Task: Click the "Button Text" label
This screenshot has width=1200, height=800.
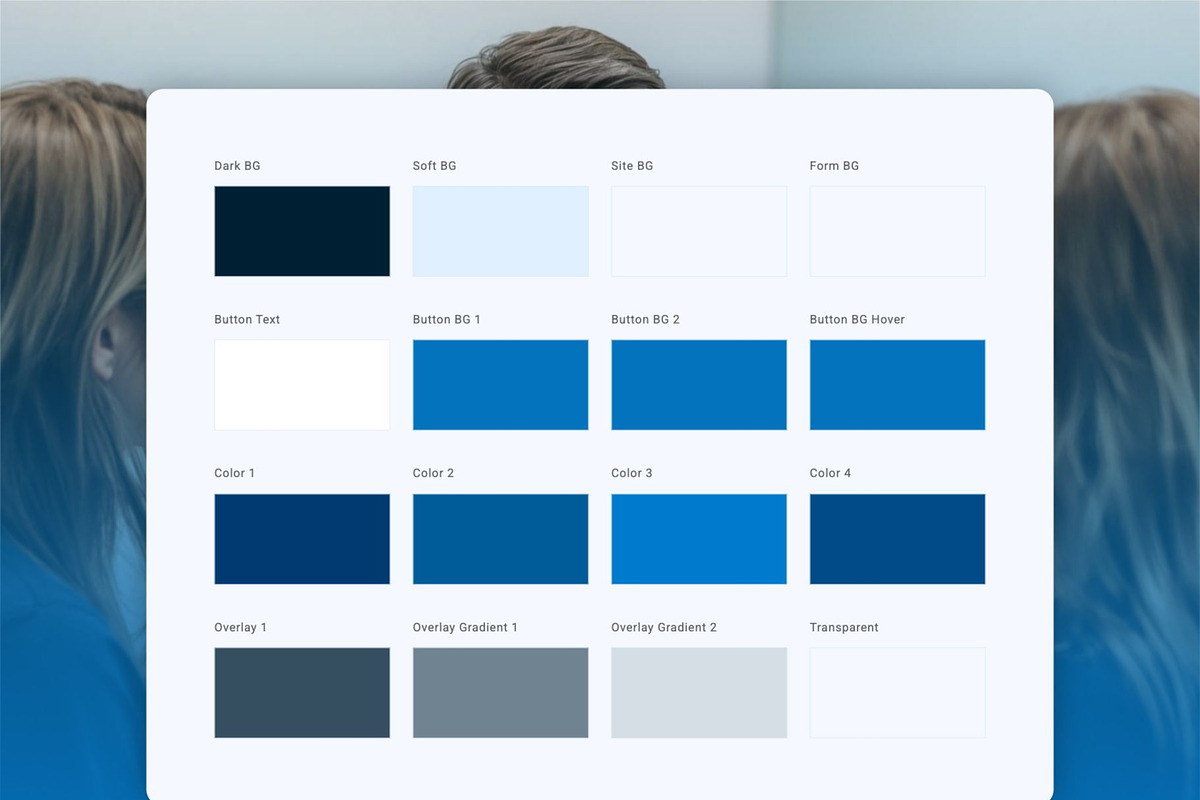Action: coord(247,320)
